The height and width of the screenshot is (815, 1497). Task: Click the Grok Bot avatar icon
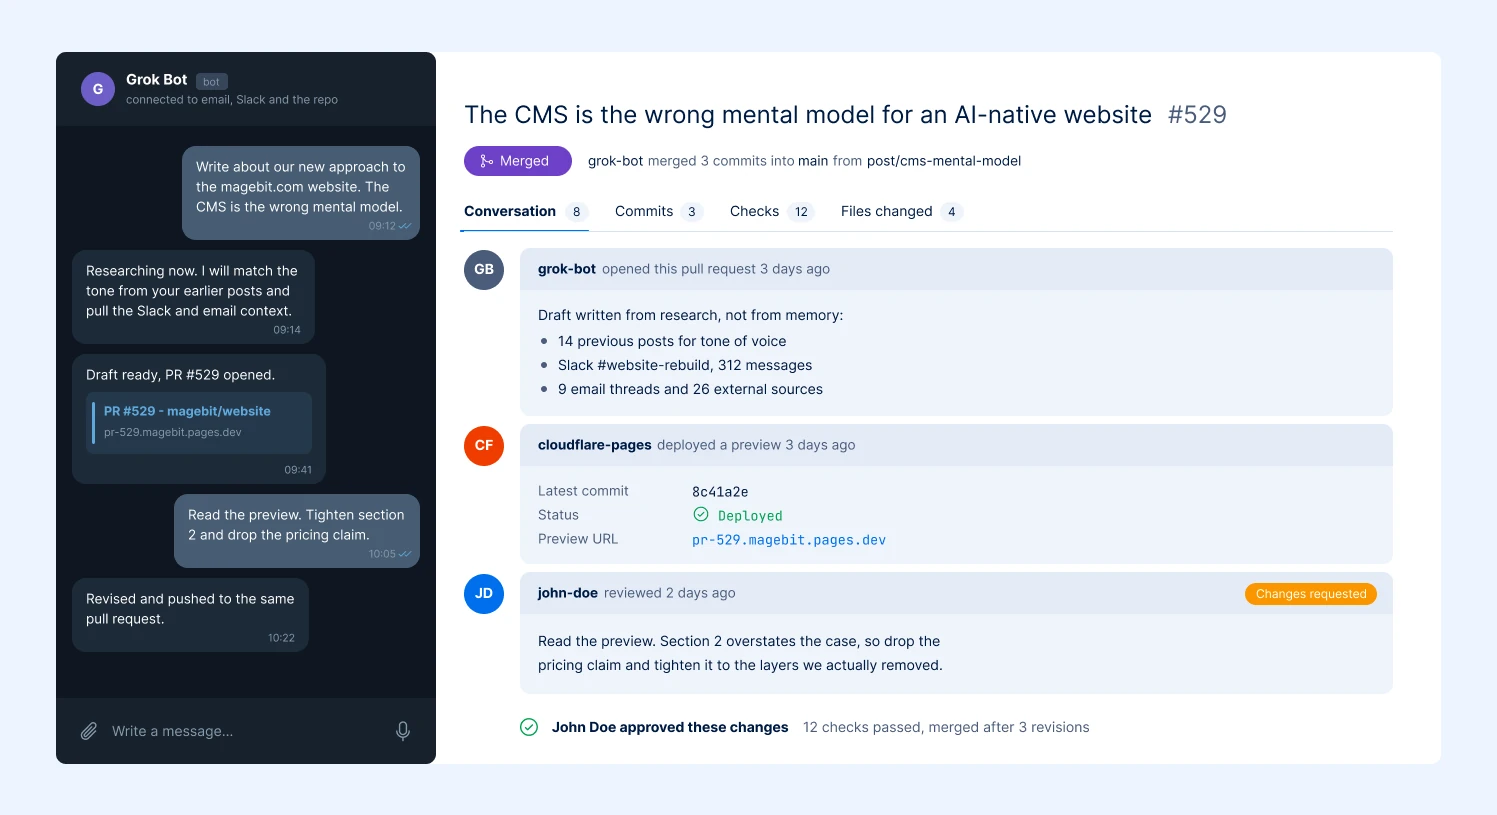98,89
